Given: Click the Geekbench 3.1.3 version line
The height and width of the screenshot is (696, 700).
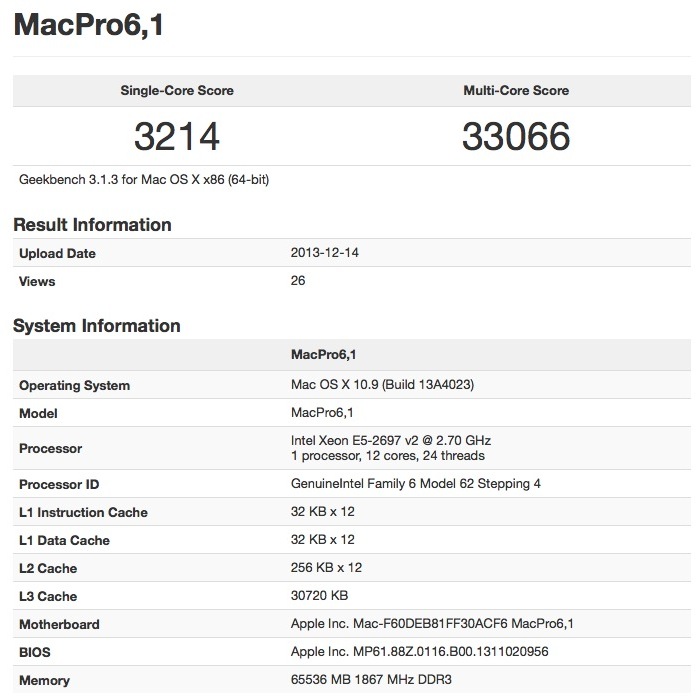Looking at the screenshot, I should (x=144, y=179).
